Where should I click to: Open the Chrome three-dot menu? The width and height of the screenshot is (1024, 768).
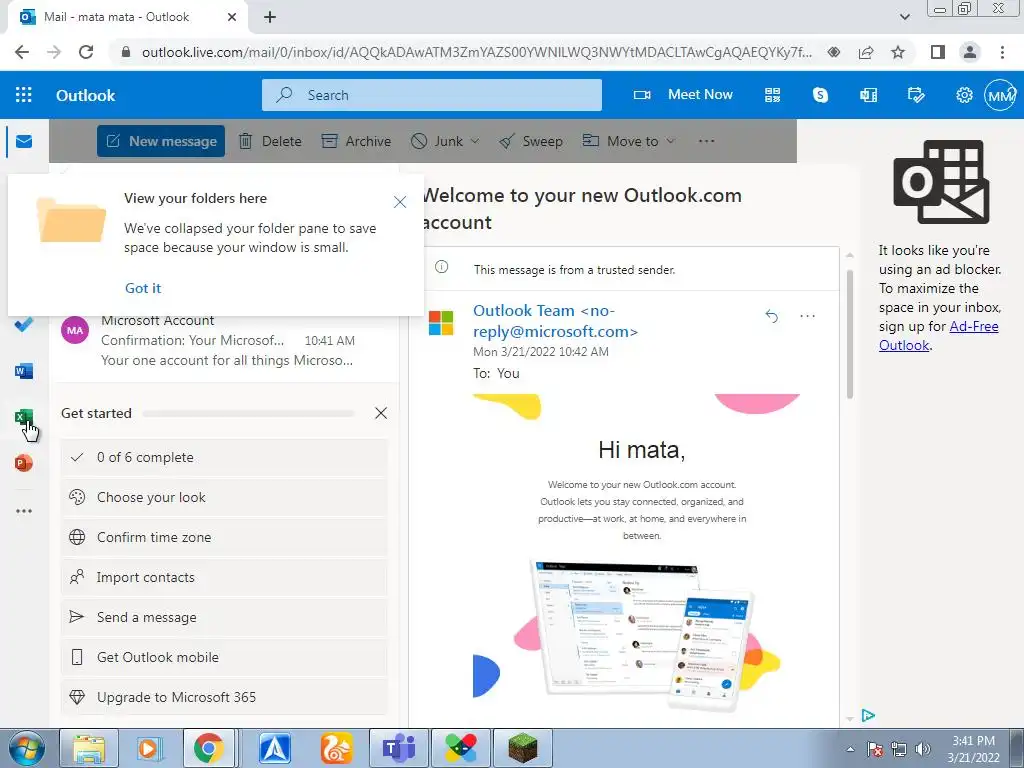coord(1002,52)
